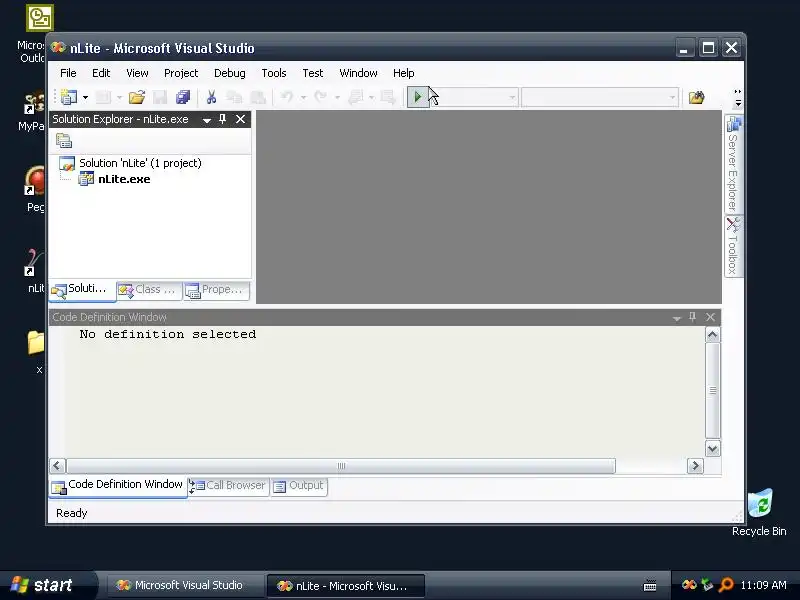Open the File menu

pyautogui.click(x=68, y=73)
